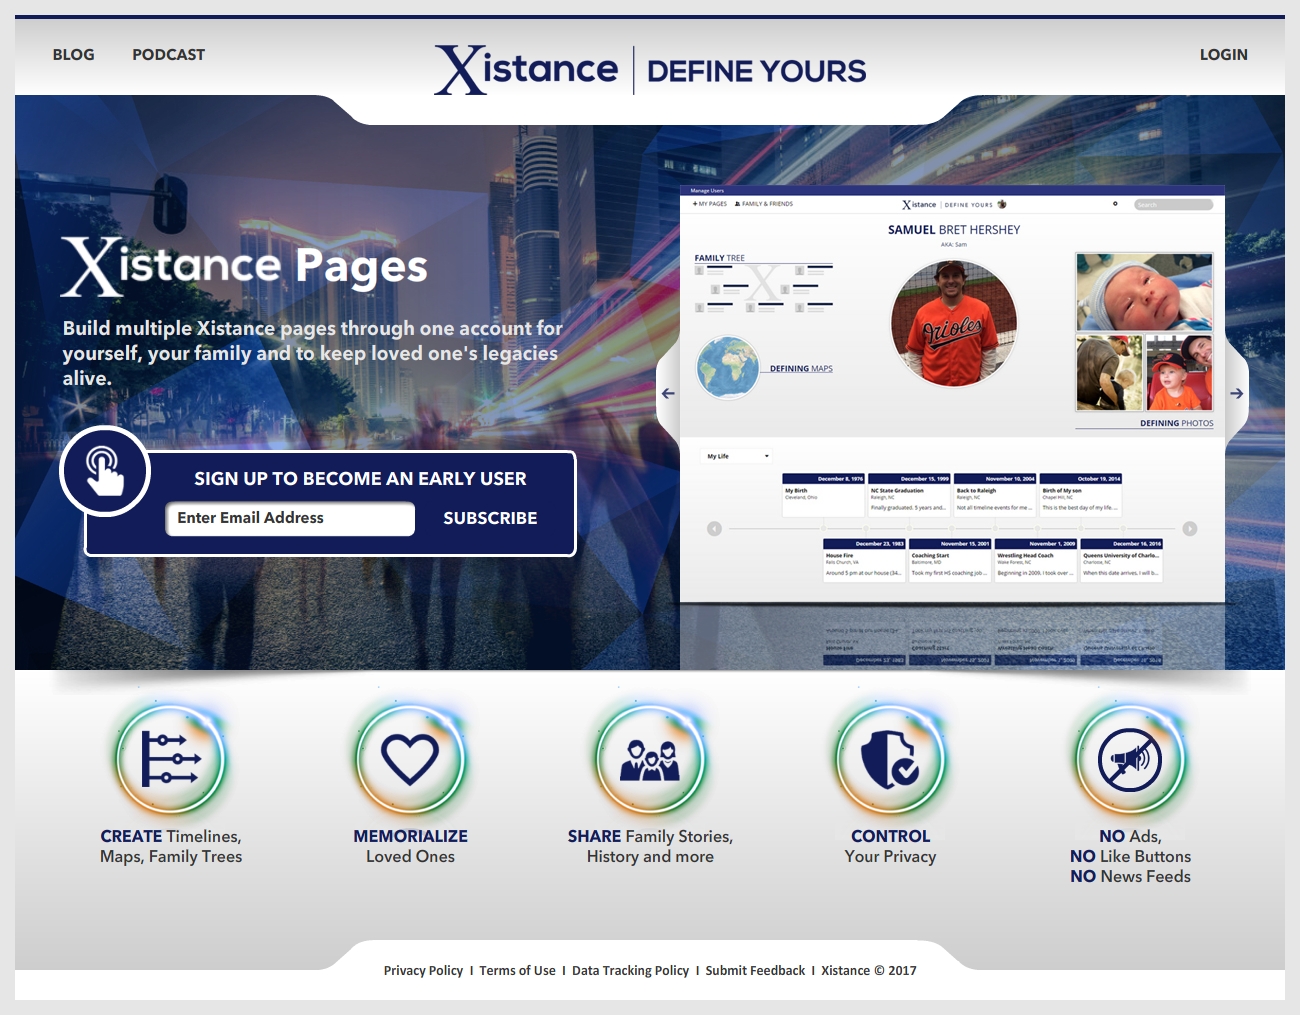The image size is (1300, 1015).
Task: Click the Share family stories icon
Action: point(650,759)
